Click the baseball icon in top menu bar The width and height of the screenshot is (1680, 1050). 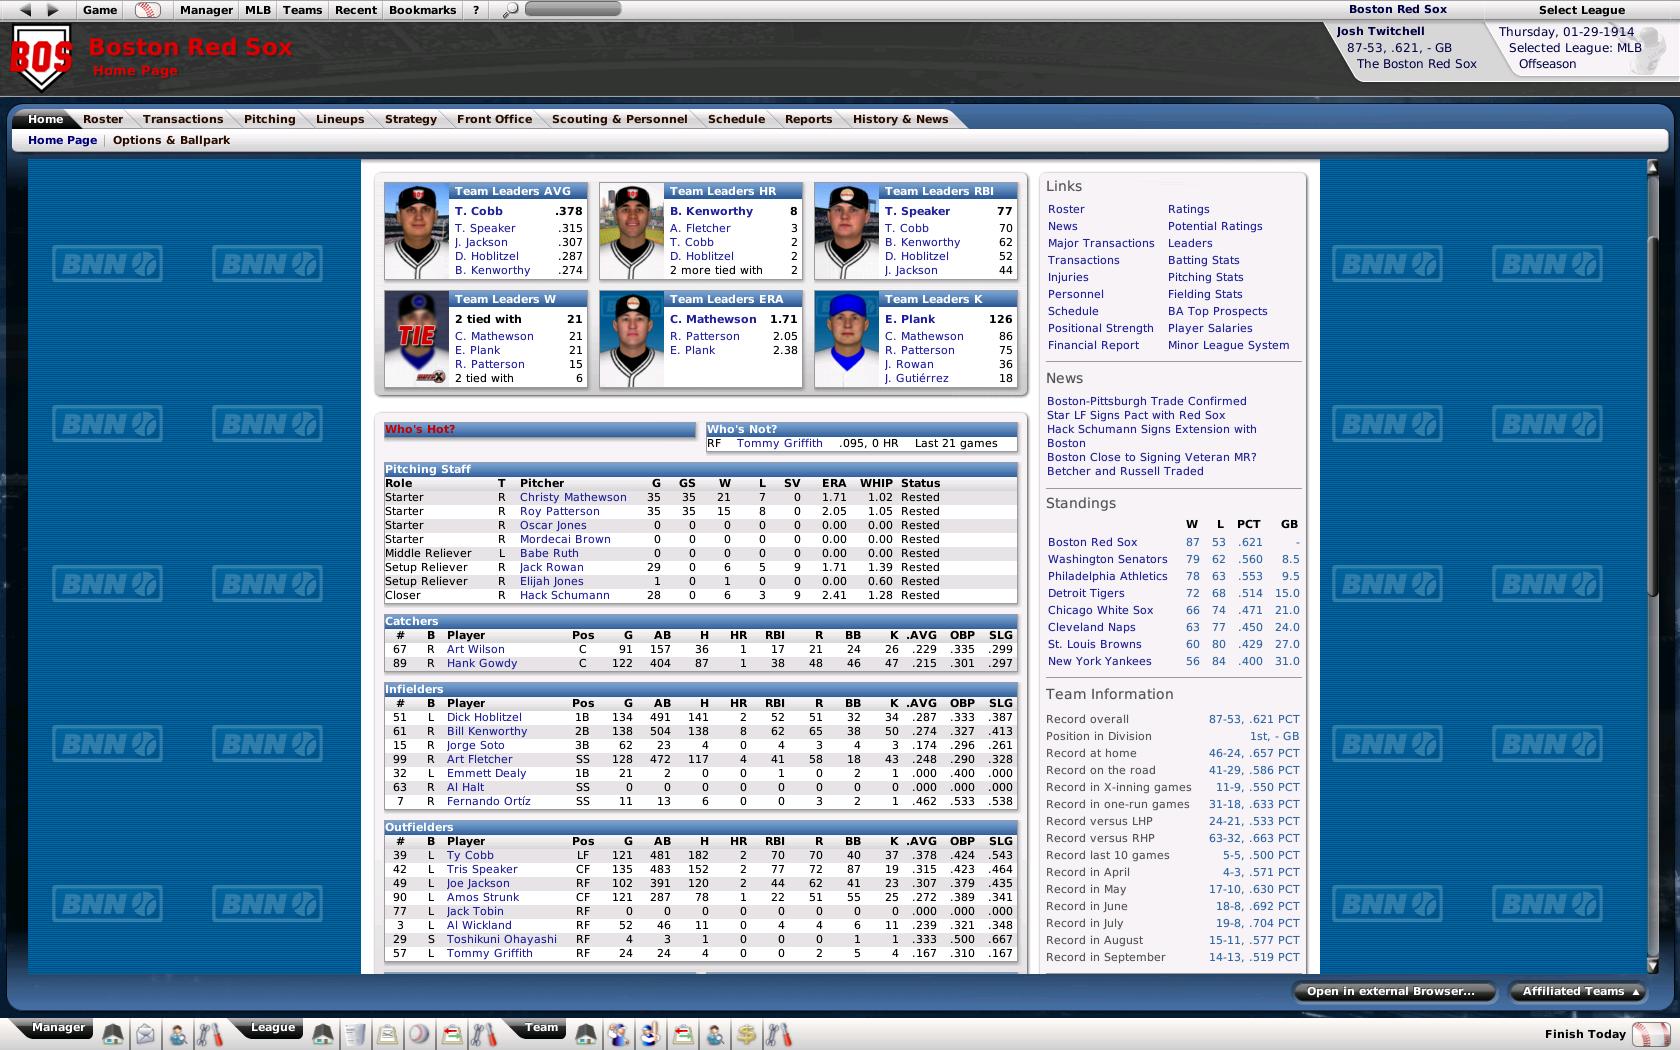[147, 10]
